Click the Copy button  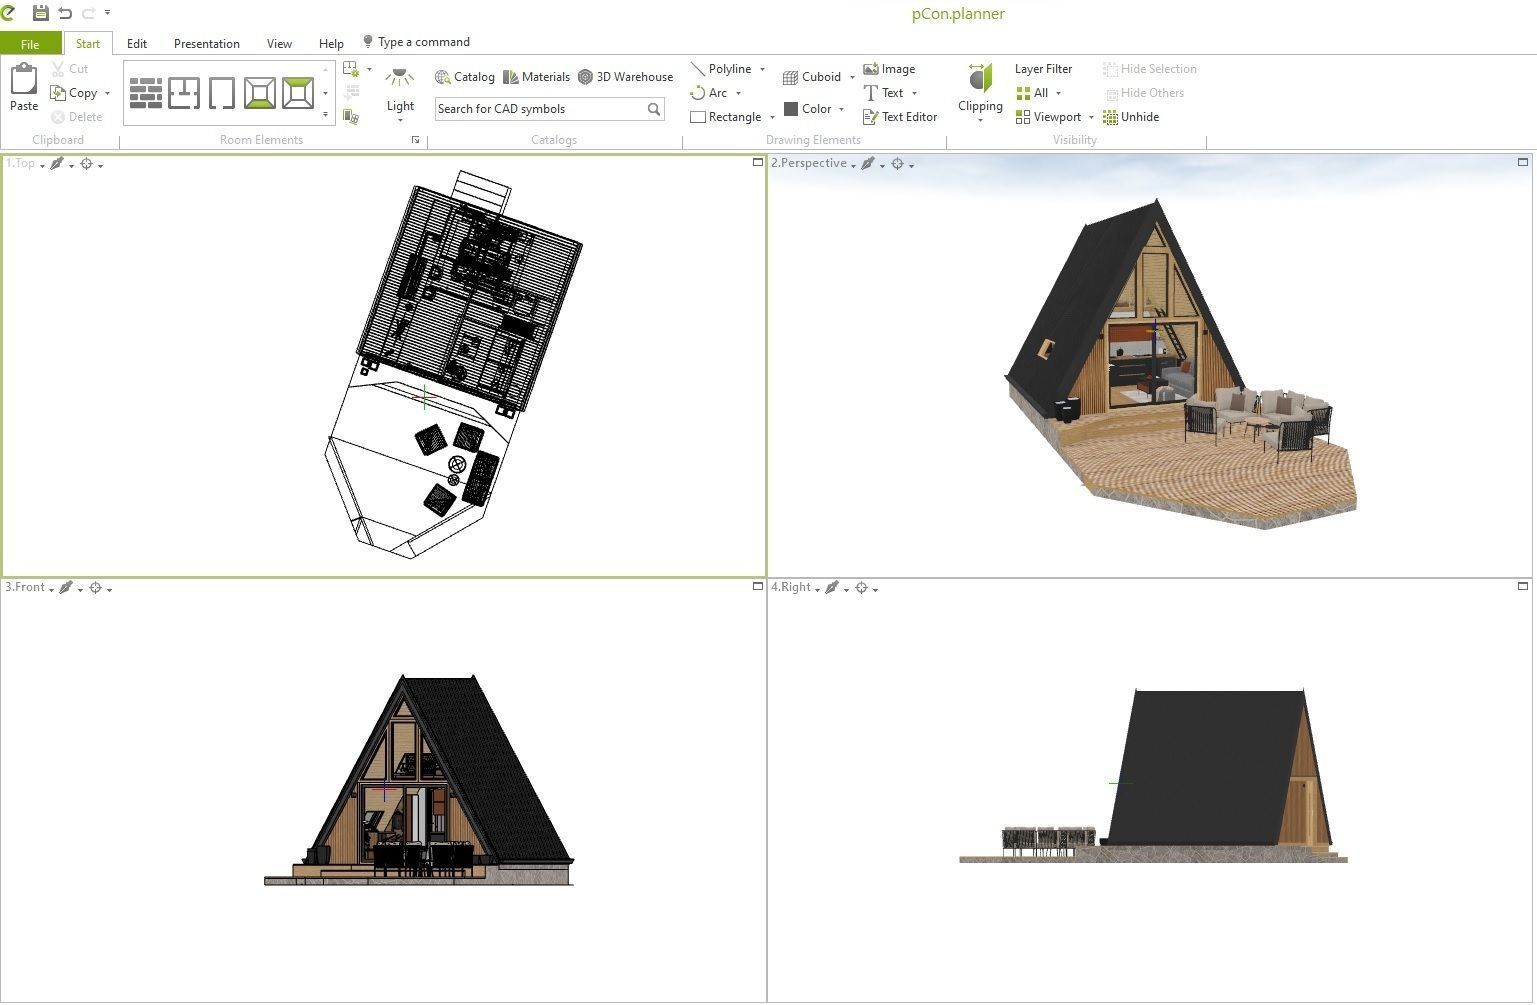pyautogui.click(x=74, y=93)
